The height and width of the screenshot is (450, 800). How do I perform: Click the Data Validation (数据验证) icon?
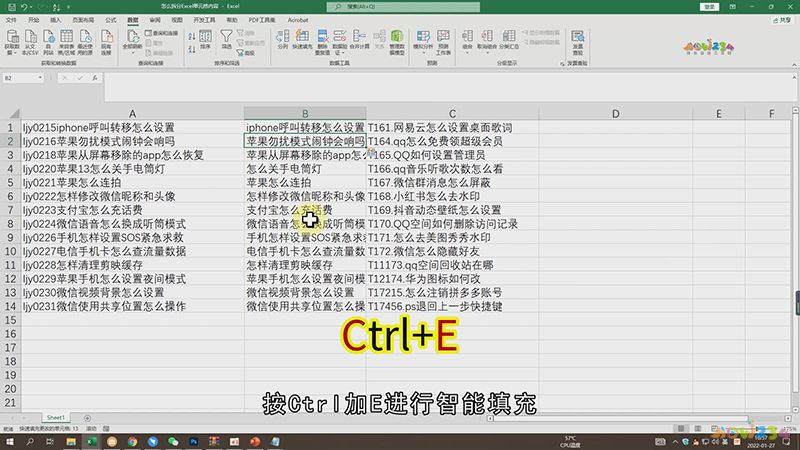[x=340, y=37]
